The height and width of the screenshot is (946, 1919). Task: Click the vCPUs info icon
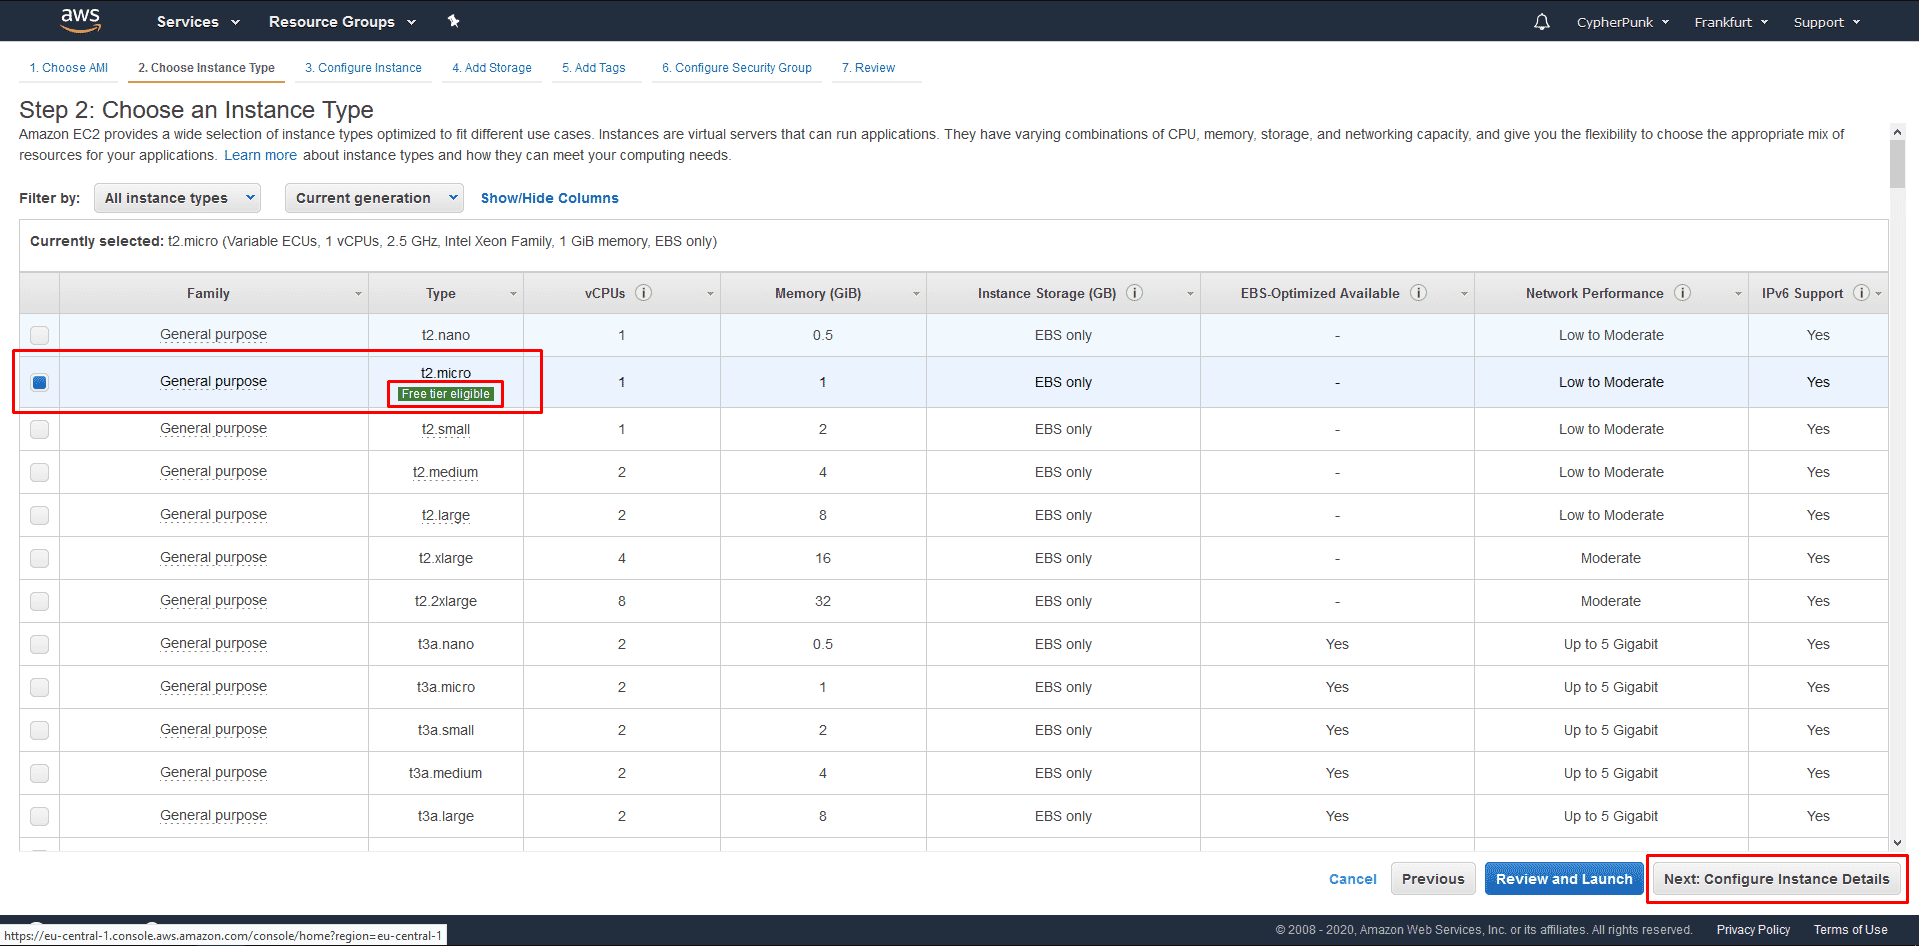644,293
